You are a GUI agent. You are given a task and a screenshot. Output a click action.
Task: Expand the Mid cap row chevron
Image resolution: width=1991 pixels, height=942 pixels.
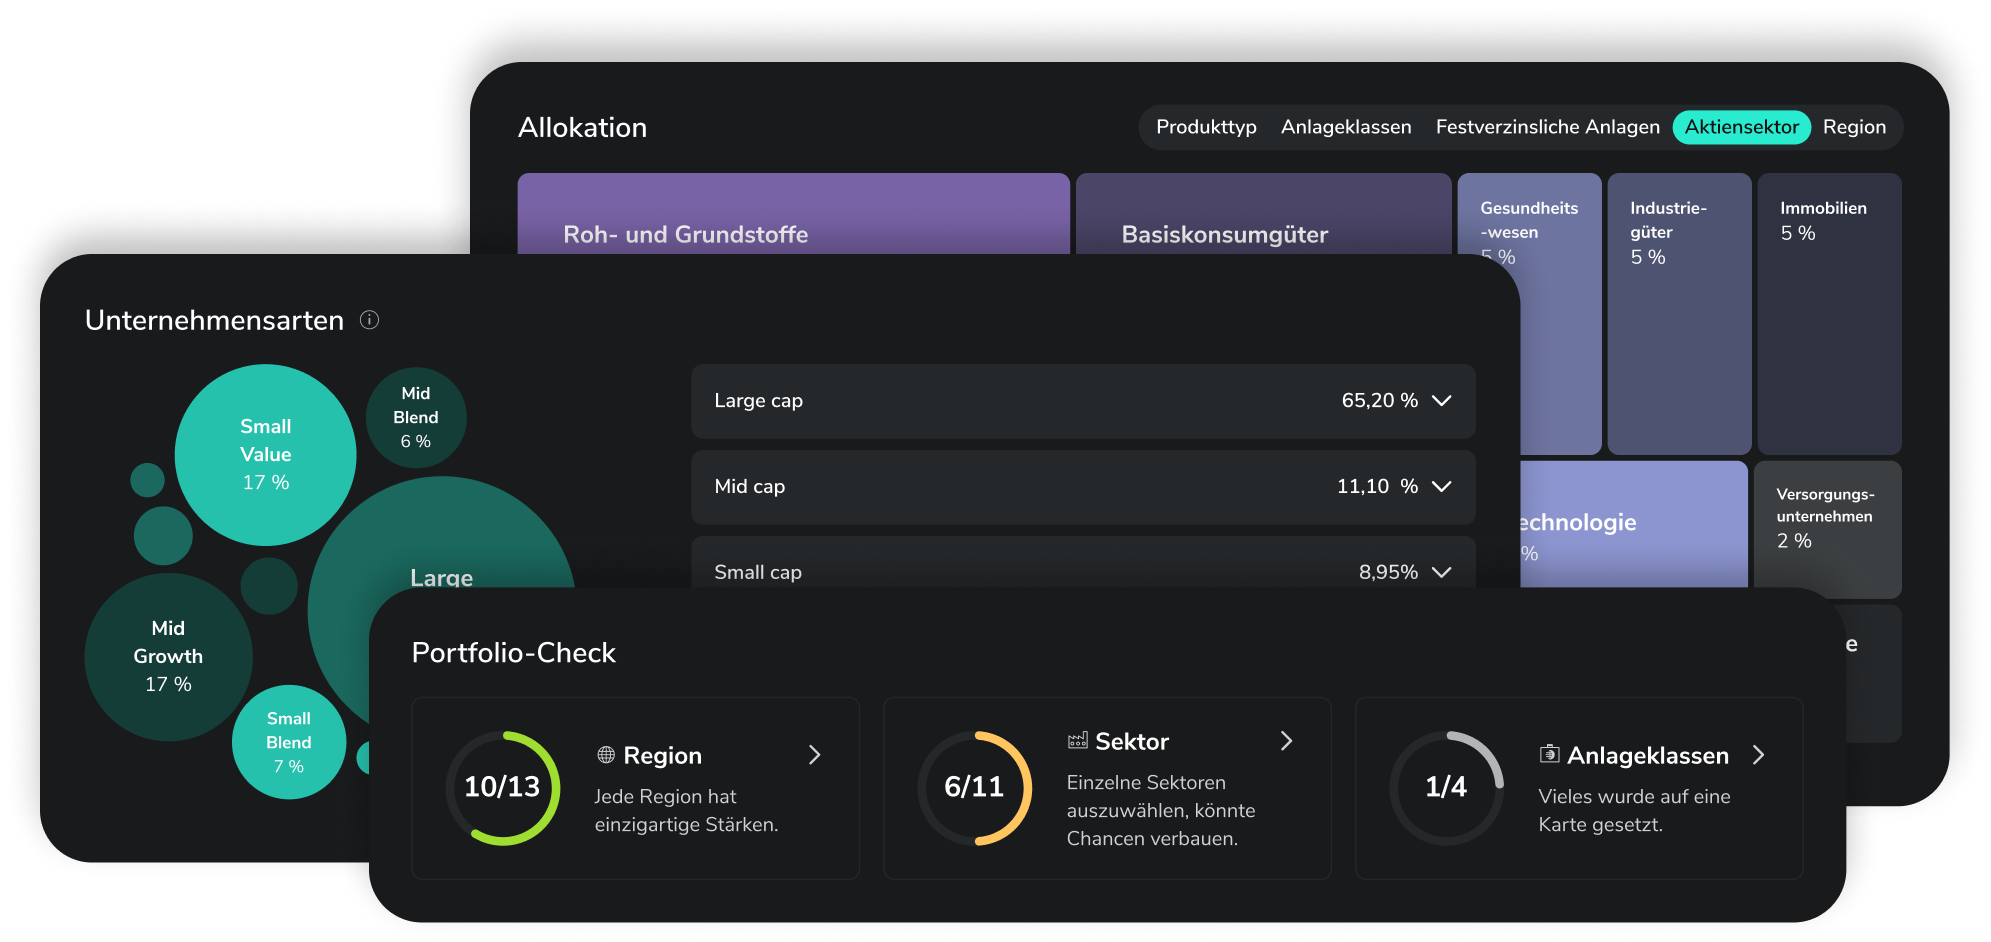point(1441,486)
